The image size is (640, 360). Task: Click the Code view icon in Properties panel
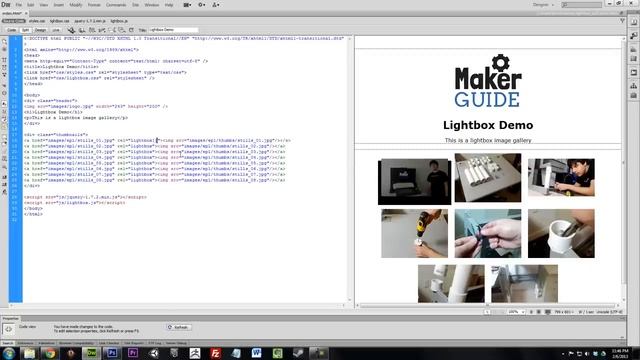pyautogui.click(x=8, y=329)
